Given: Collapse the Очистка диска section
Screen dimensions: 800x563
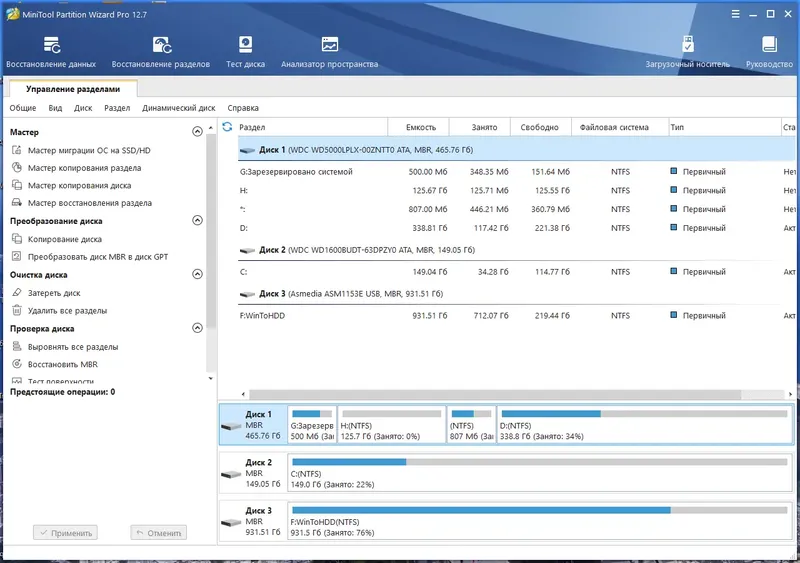Looking at the screenshot, I should tap(197, 274).
